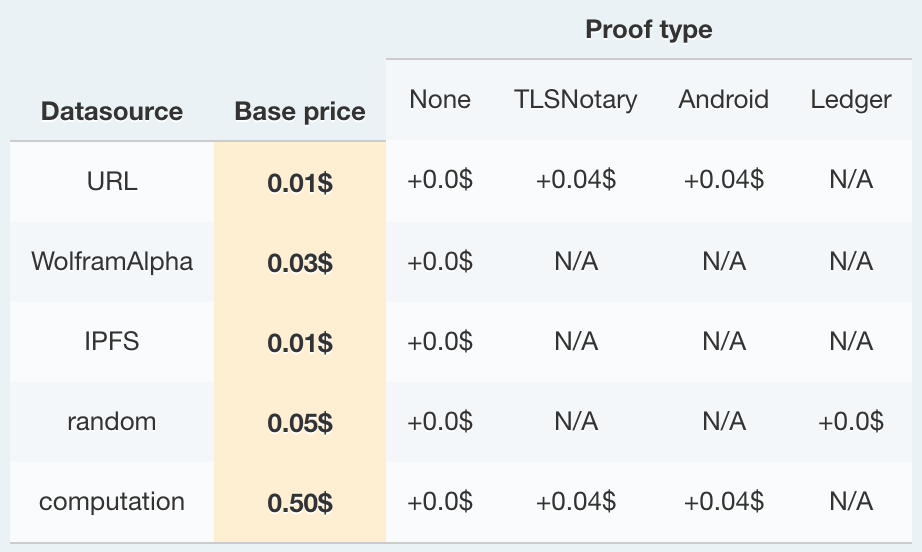Click WolframAlpha row's None +0.0$ cell
Image resolution: width=922 pixels, height=552 pixels.
click(x=440, y=261)
